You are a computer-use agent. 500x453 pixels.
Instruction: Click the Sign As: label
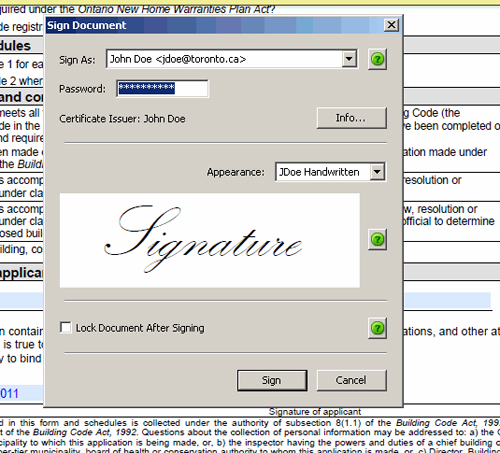point(77,60)
